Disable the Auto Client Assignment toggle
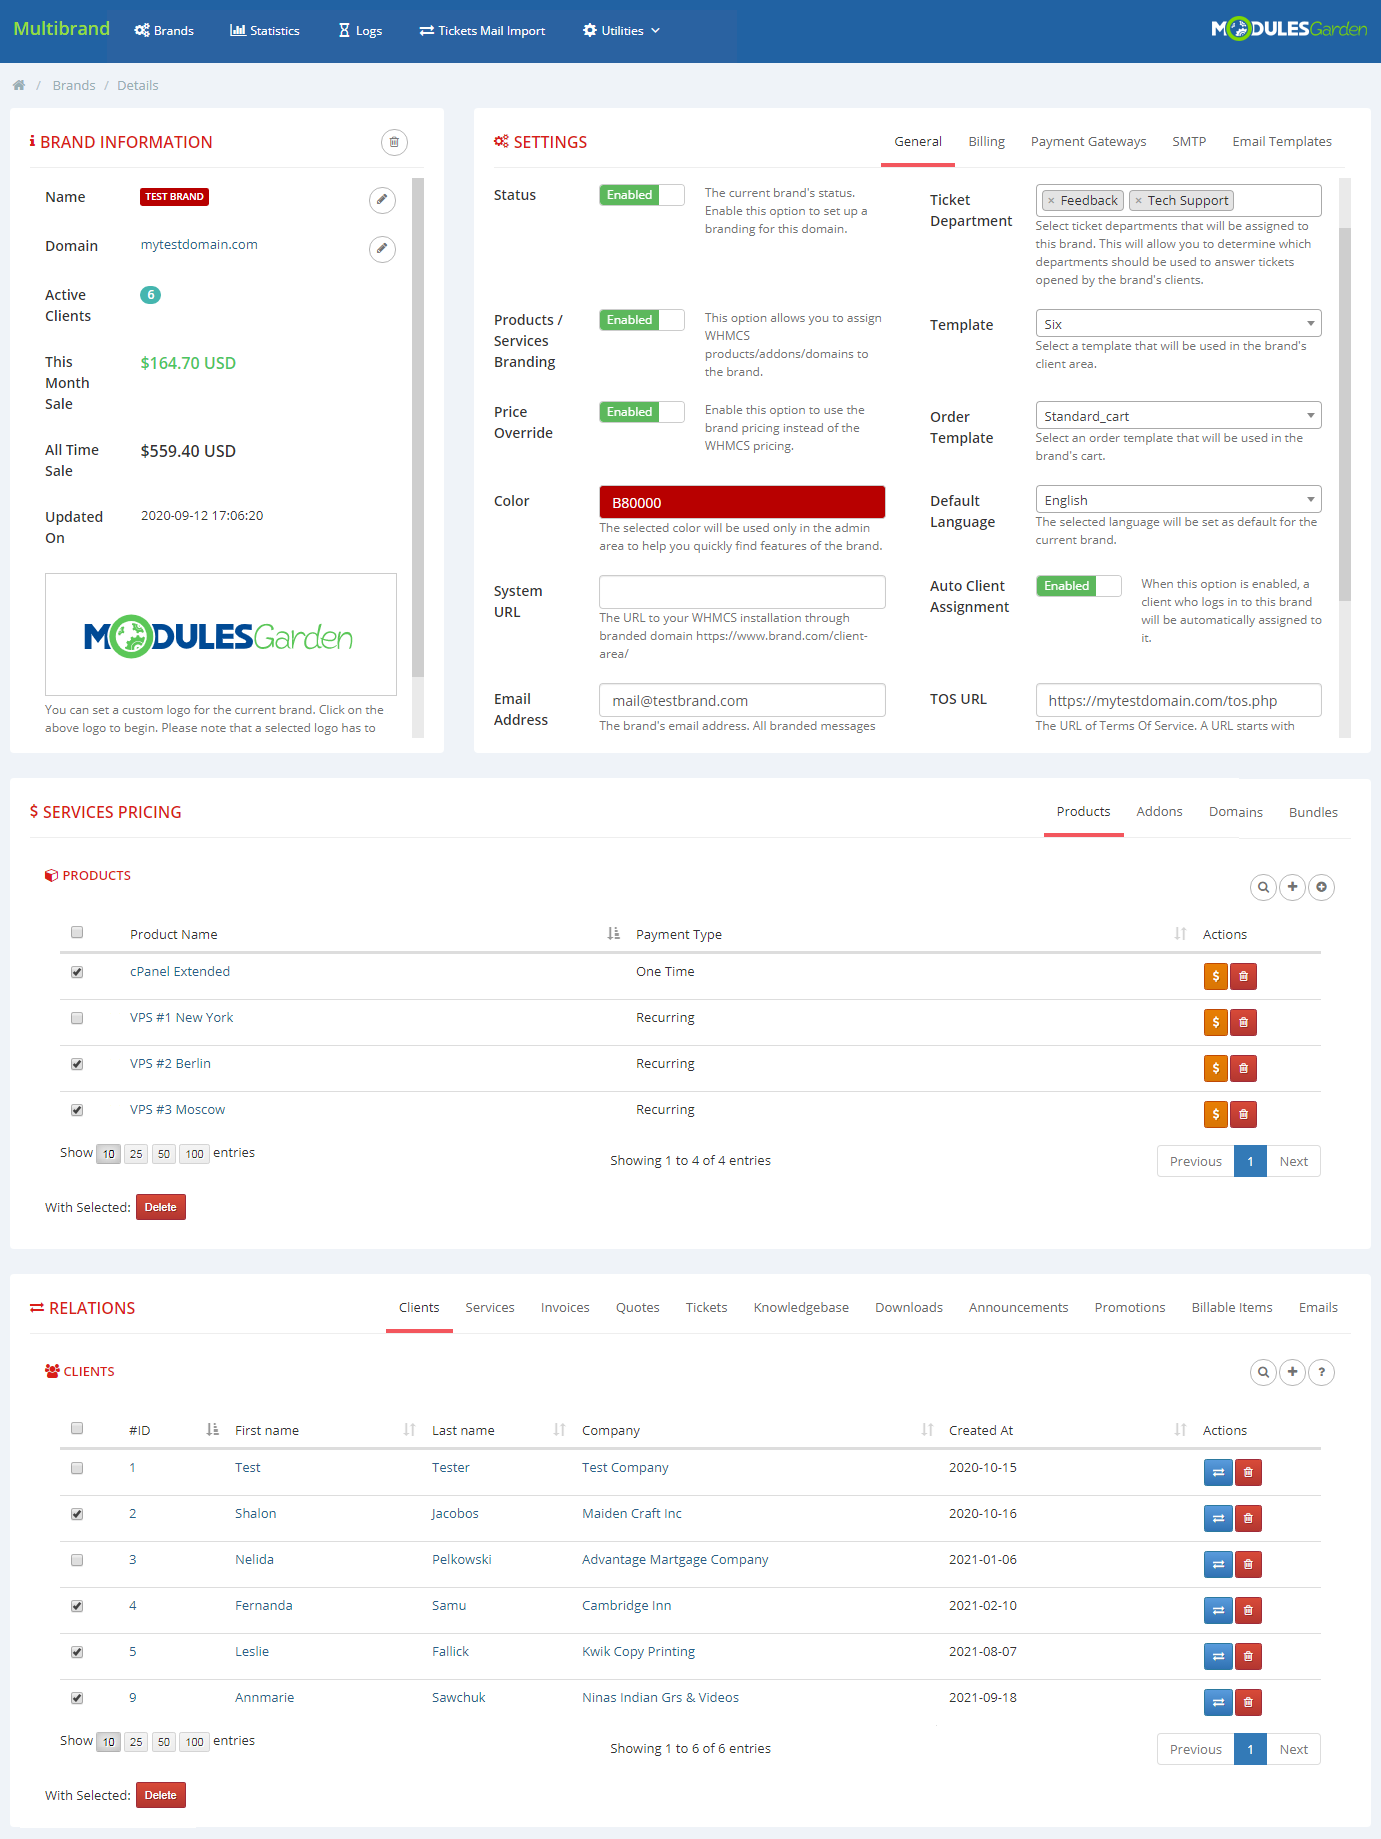The image size is (1381, 1839). (1078, 586)
